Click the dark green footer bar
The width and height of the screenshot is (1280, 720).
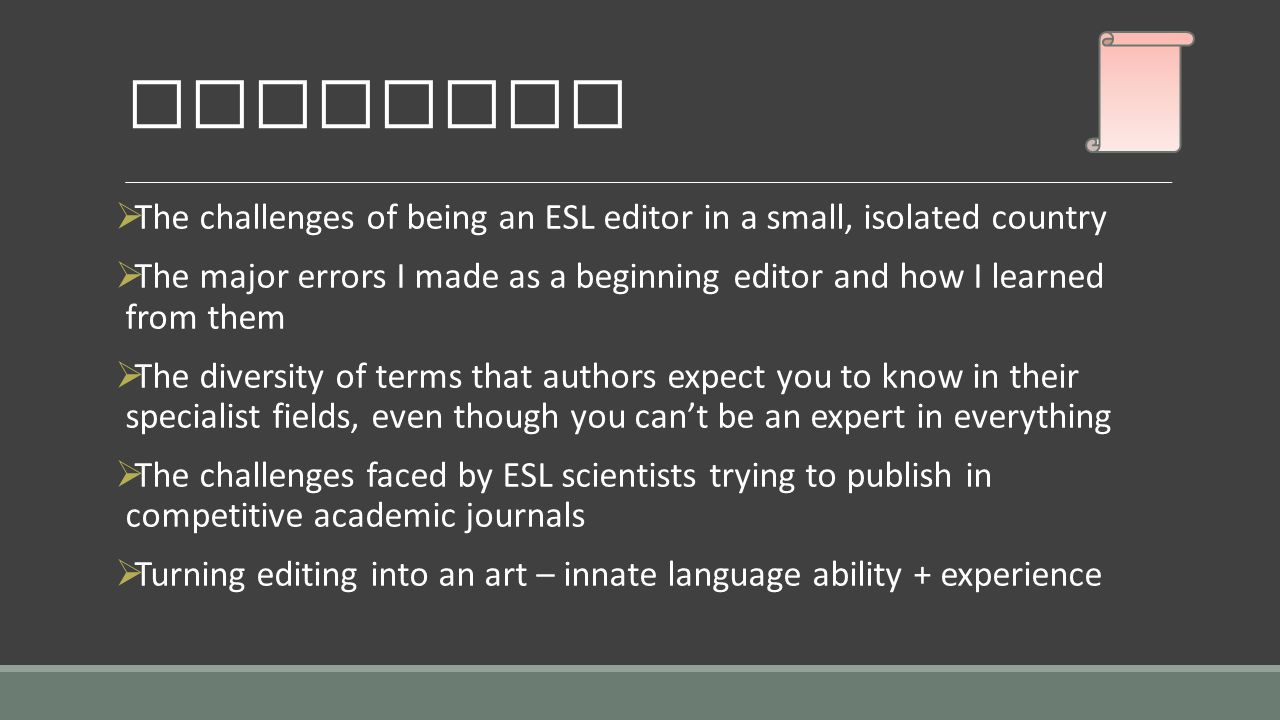640,696
